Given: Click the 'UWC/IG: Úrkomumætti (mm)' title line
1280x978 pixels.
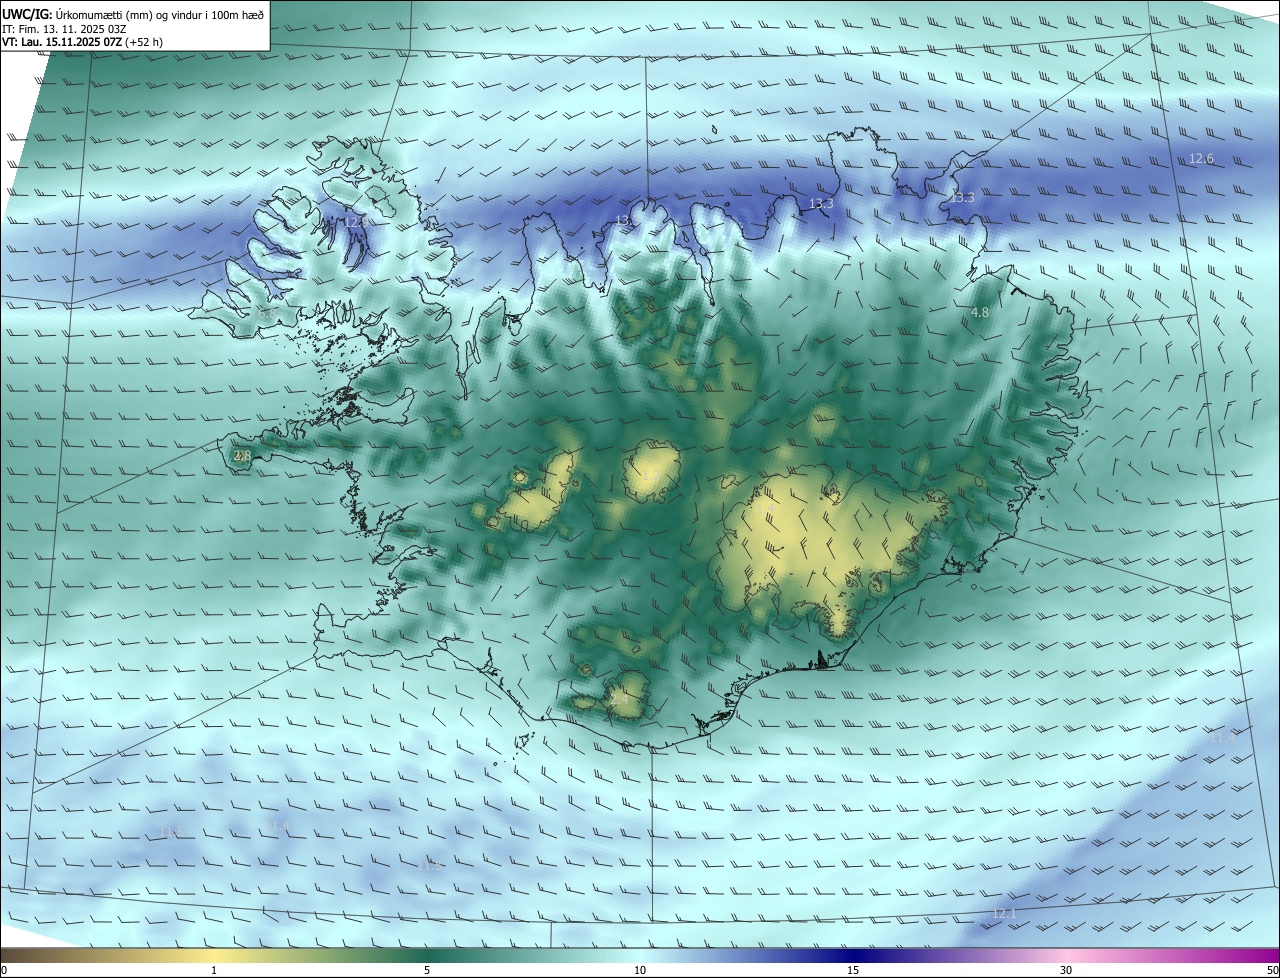Looking at the screenshot, I should pyautogui.click(x=133, y=14).
